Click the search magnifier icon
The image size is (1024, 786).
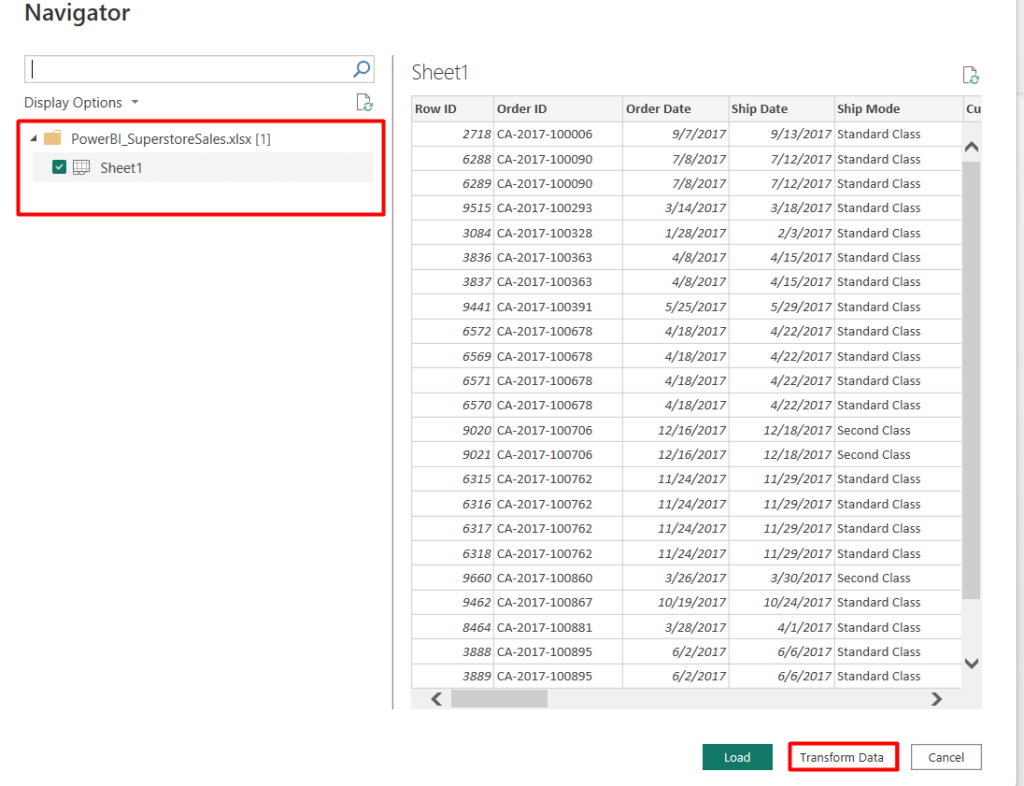pos(361,69)
